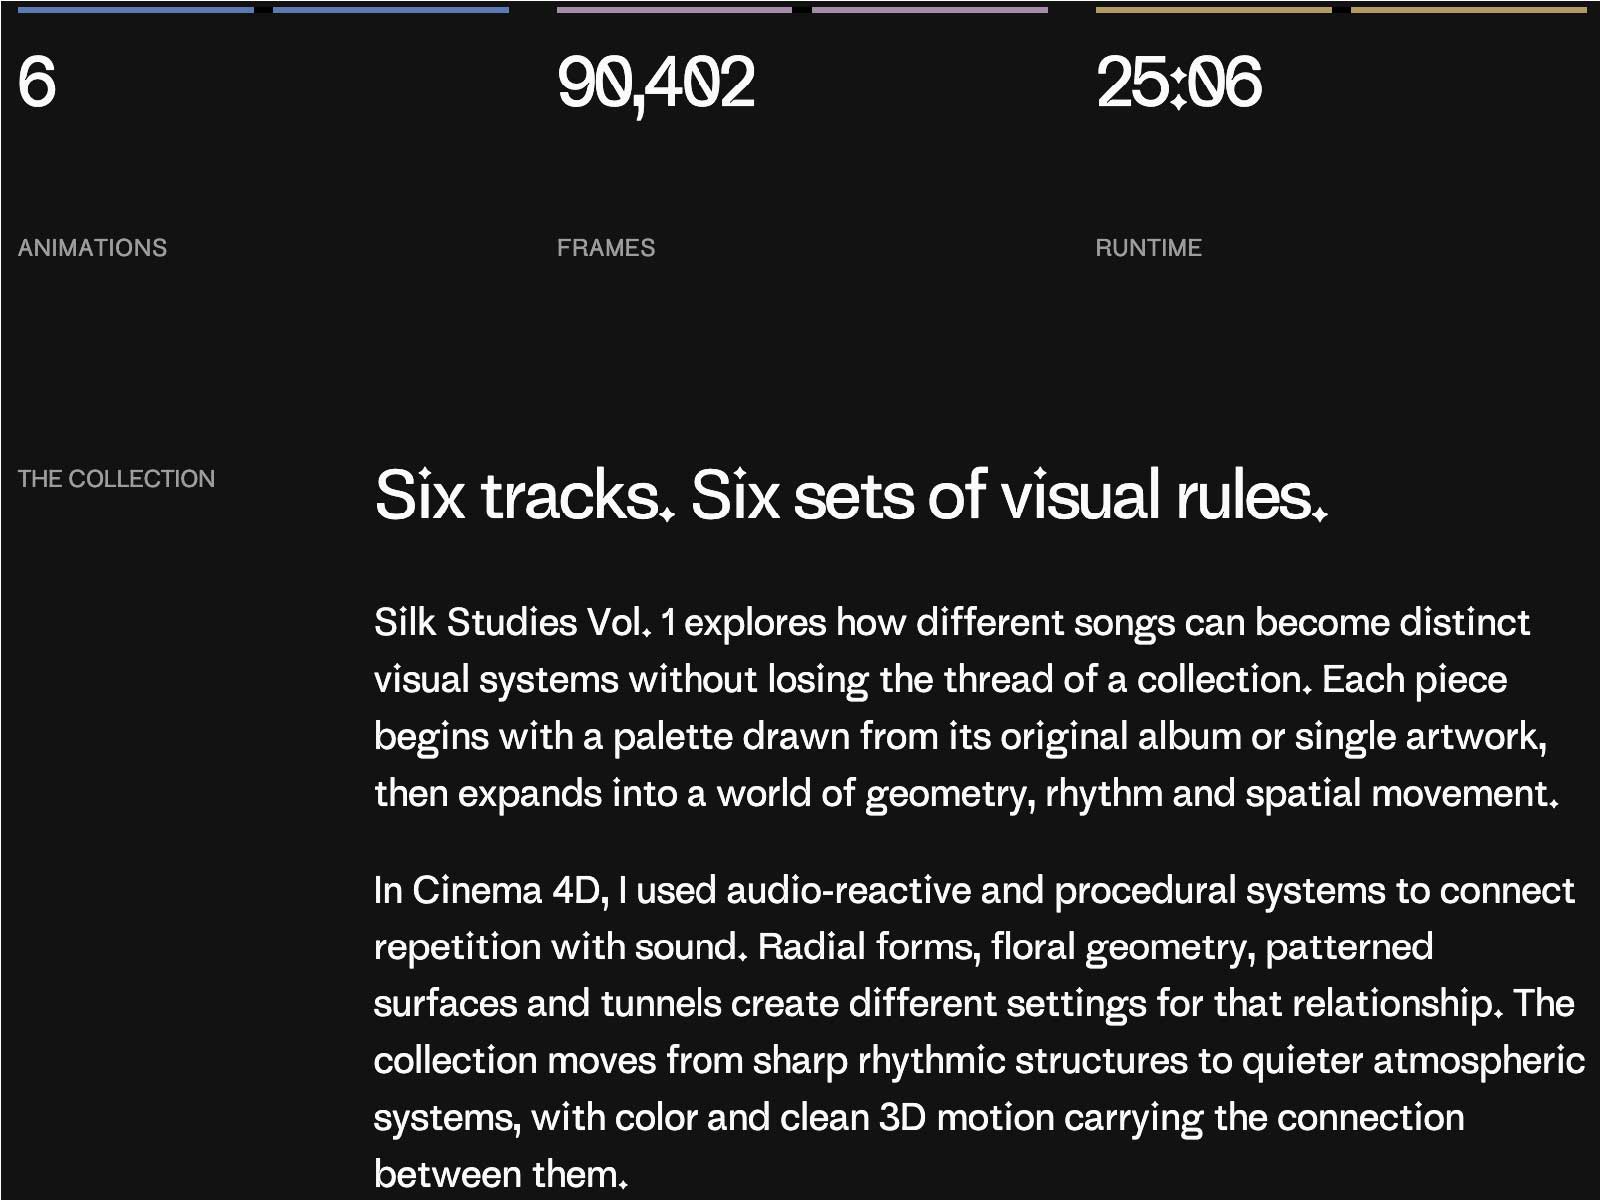
Task: Click the In Cinema 4D paragraph start
Action: click(488, 890)
